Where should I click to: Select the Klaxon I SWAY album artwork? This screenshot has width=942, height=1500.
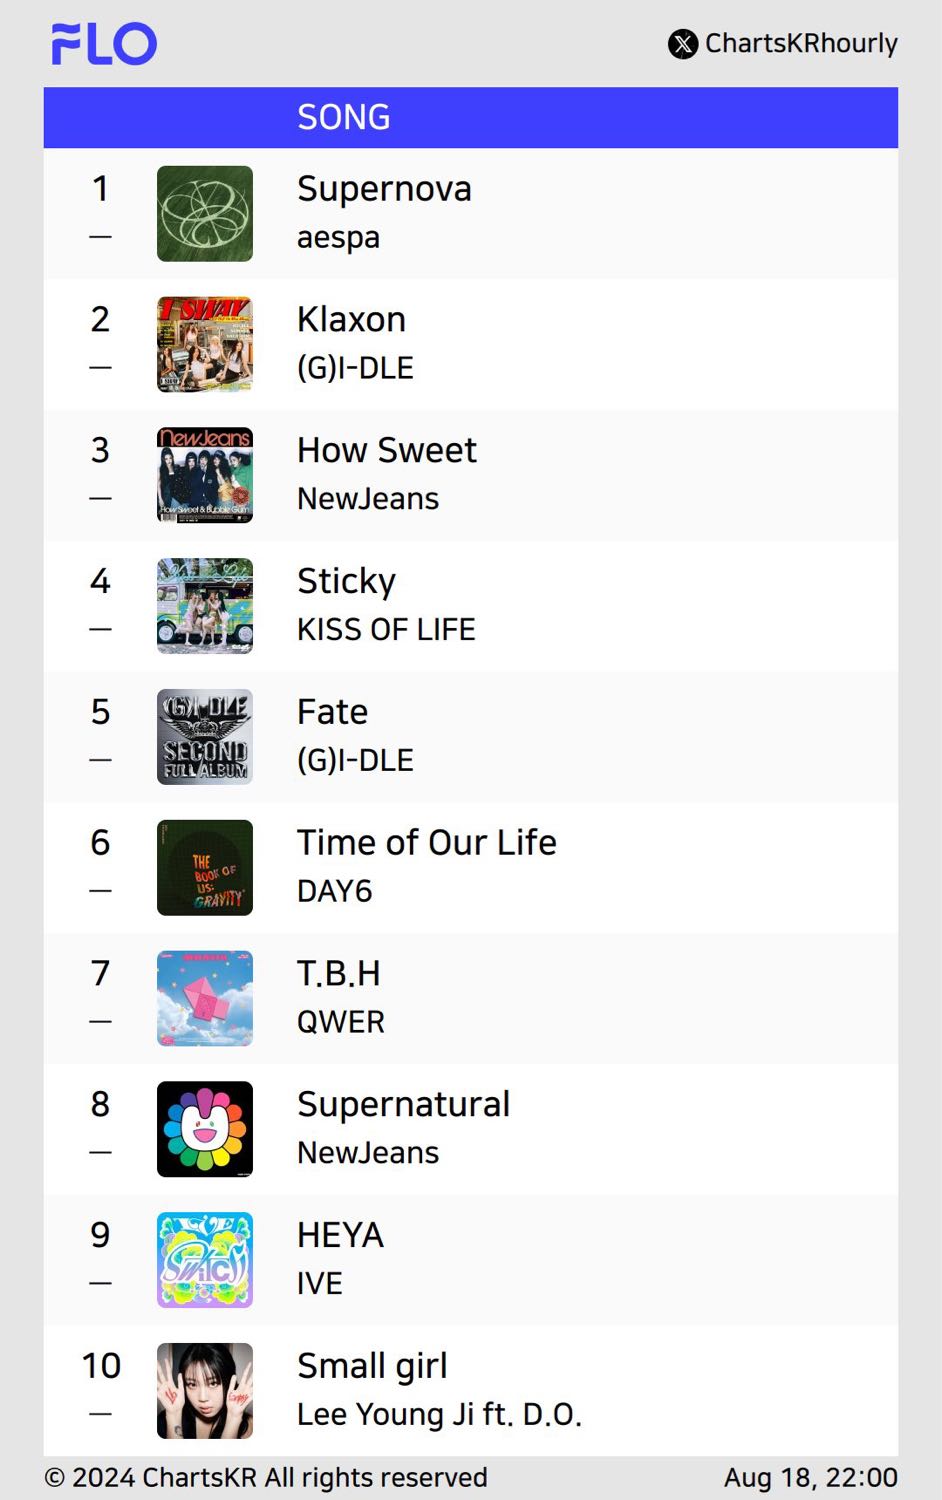(x=205, y=345)
